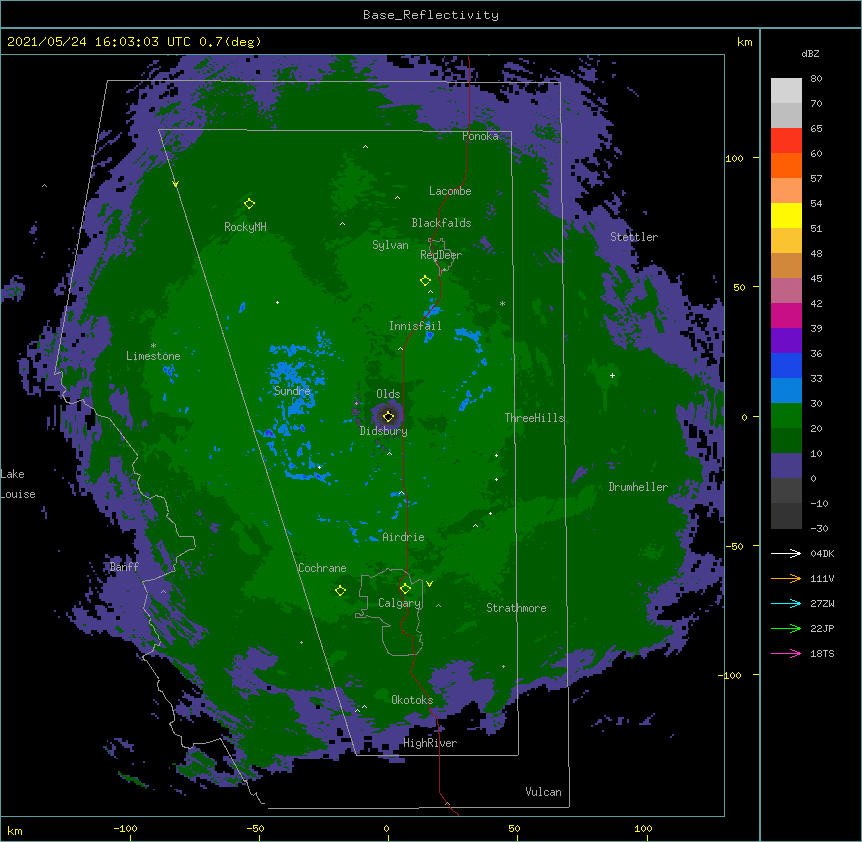
Task: Click the Sylvan label
Action: click(x=390, y=245)
